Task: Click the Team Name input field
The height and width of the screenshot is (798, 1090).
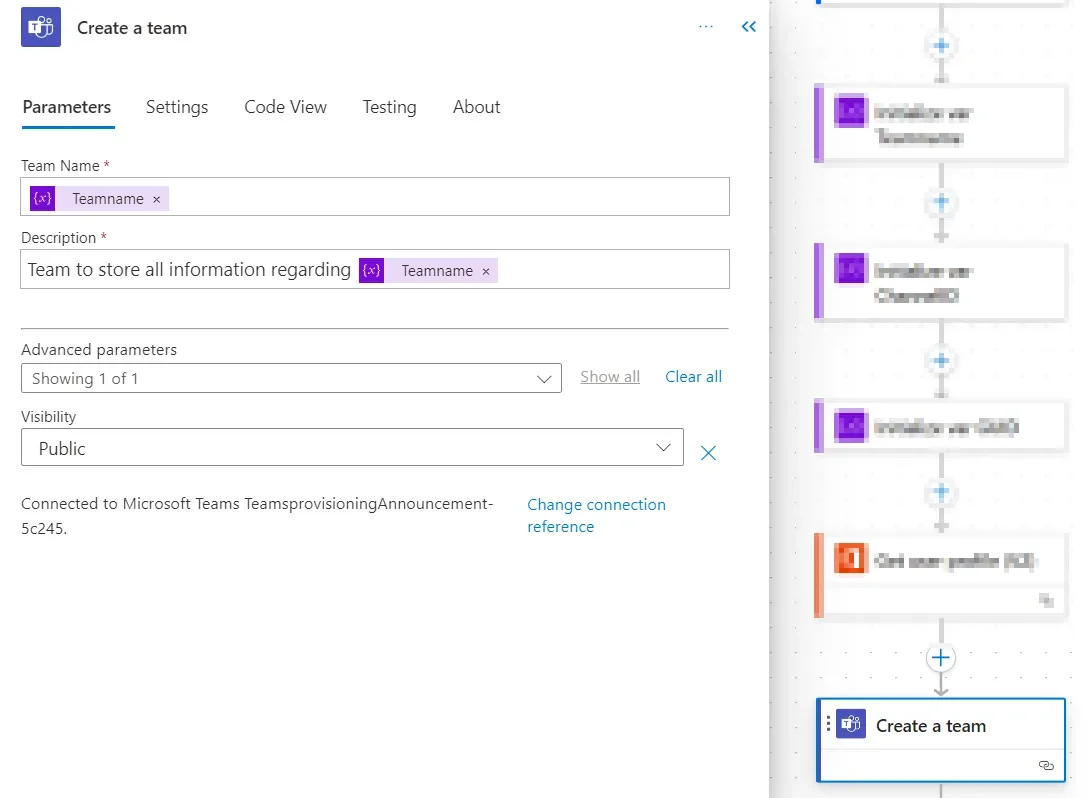Action: (375, 197)
